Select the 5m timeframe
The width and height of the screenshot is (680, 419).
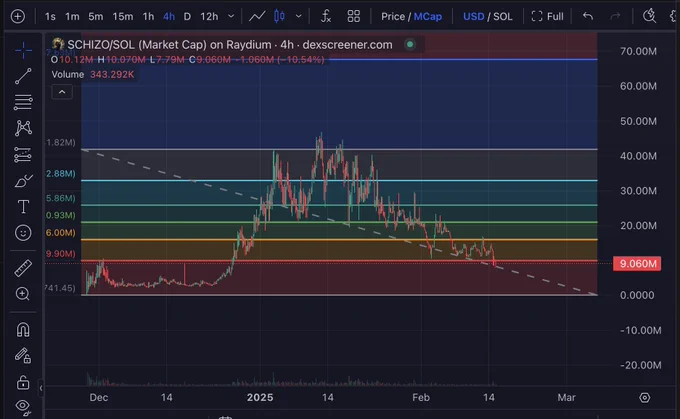95,16
